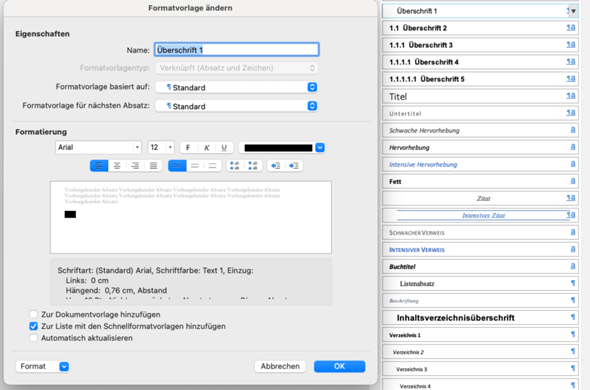Increase indent
The height and width of the screenshot is (390, 590).
point(293,166)
